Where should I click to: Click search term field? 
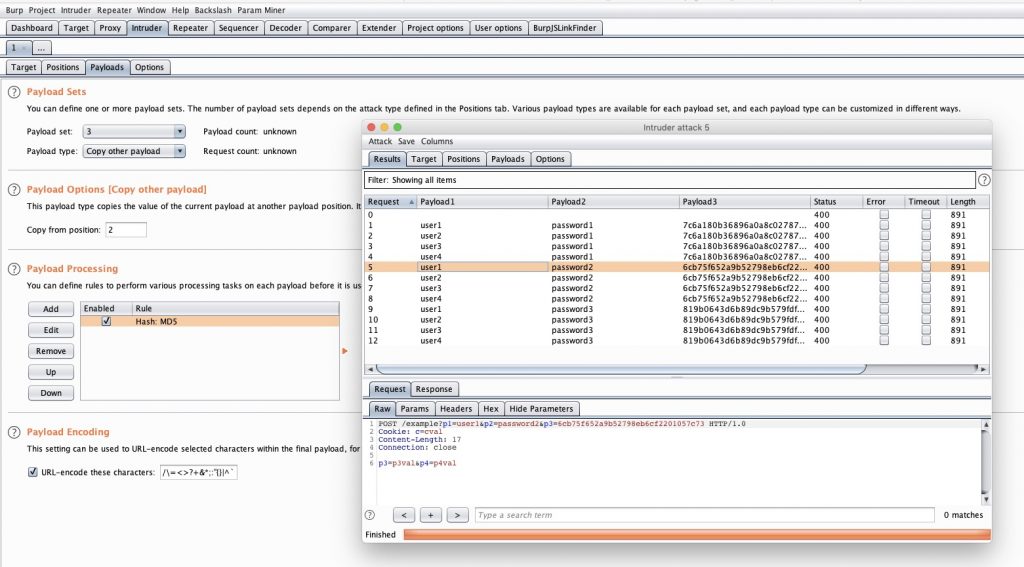[704, 515]
